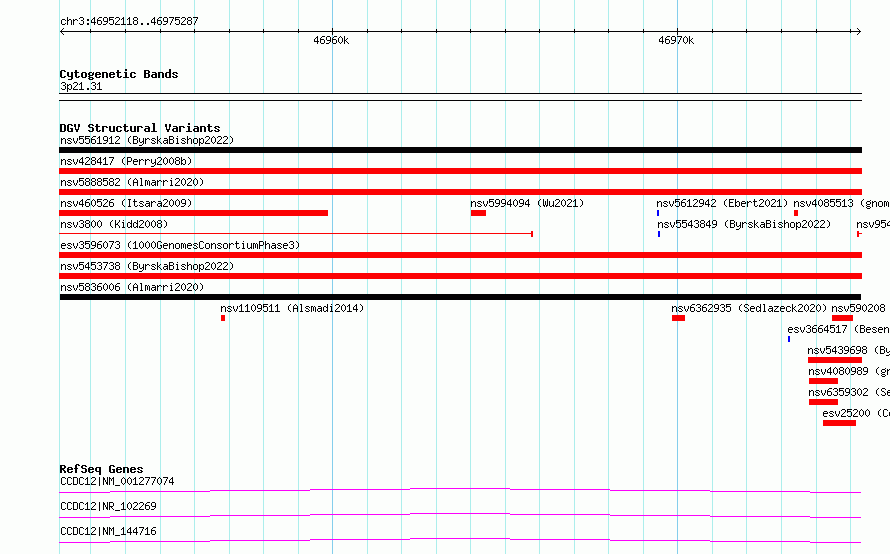Click the red bar beneath nsv428417

point(460,171)
